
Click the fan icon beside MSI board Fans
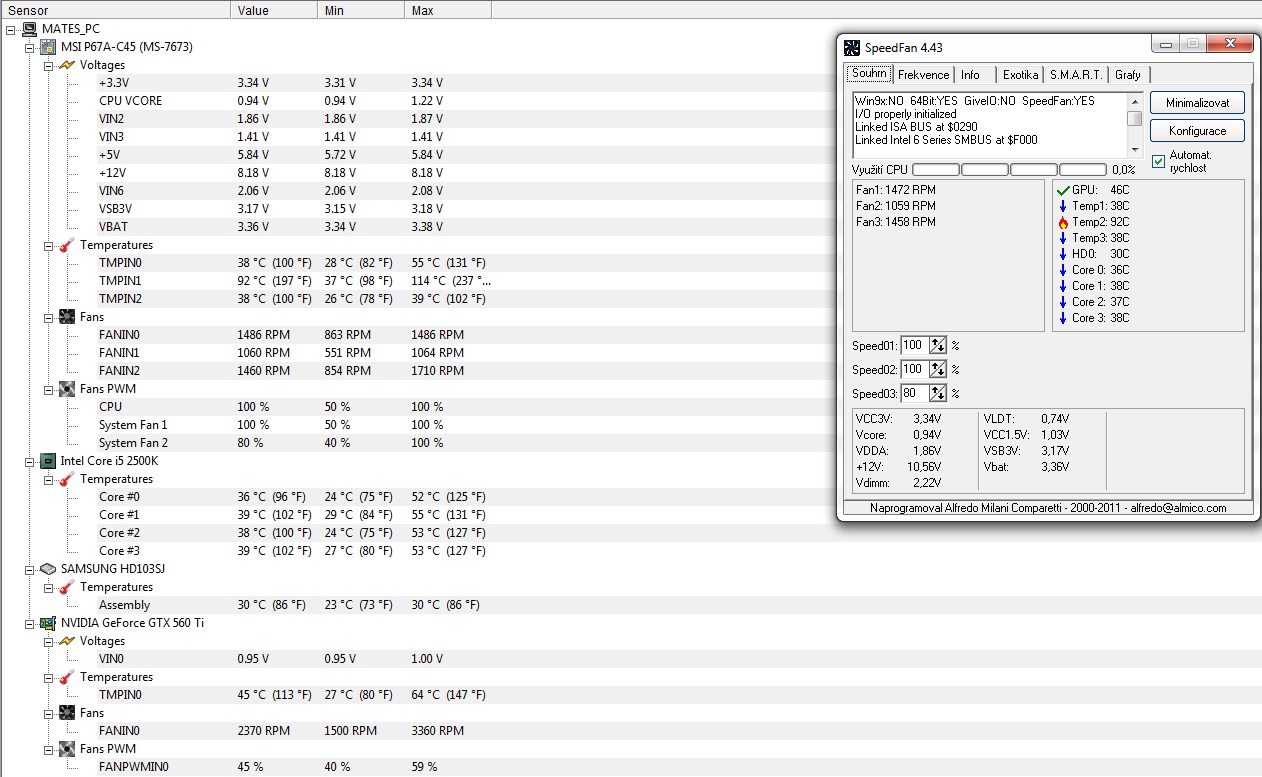[x=67, y=317]
